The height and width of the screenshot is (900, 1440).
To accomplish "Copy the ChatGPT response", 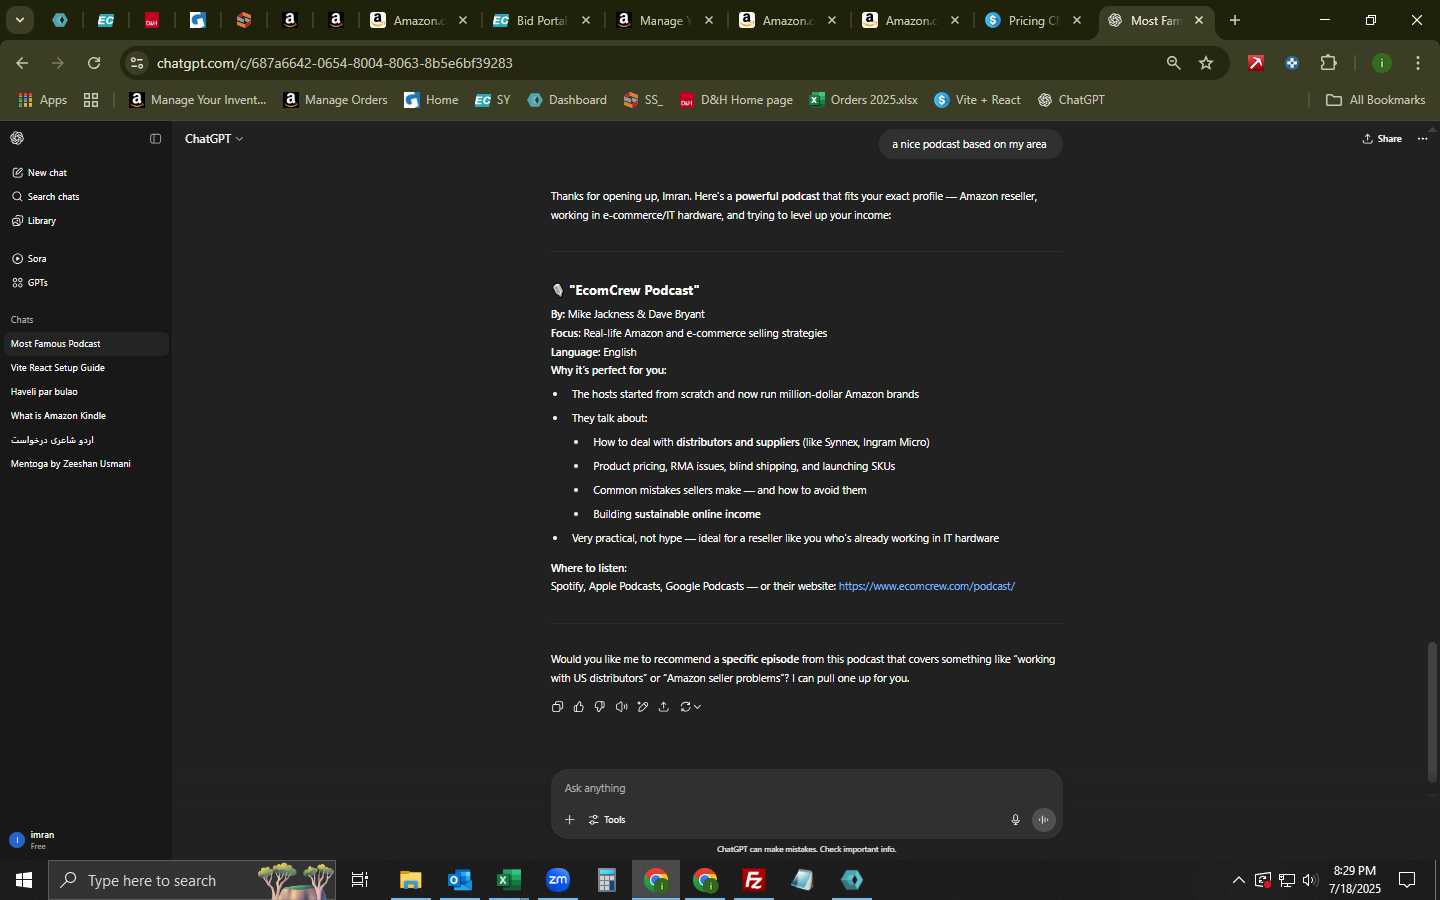I will pos(557,707).
